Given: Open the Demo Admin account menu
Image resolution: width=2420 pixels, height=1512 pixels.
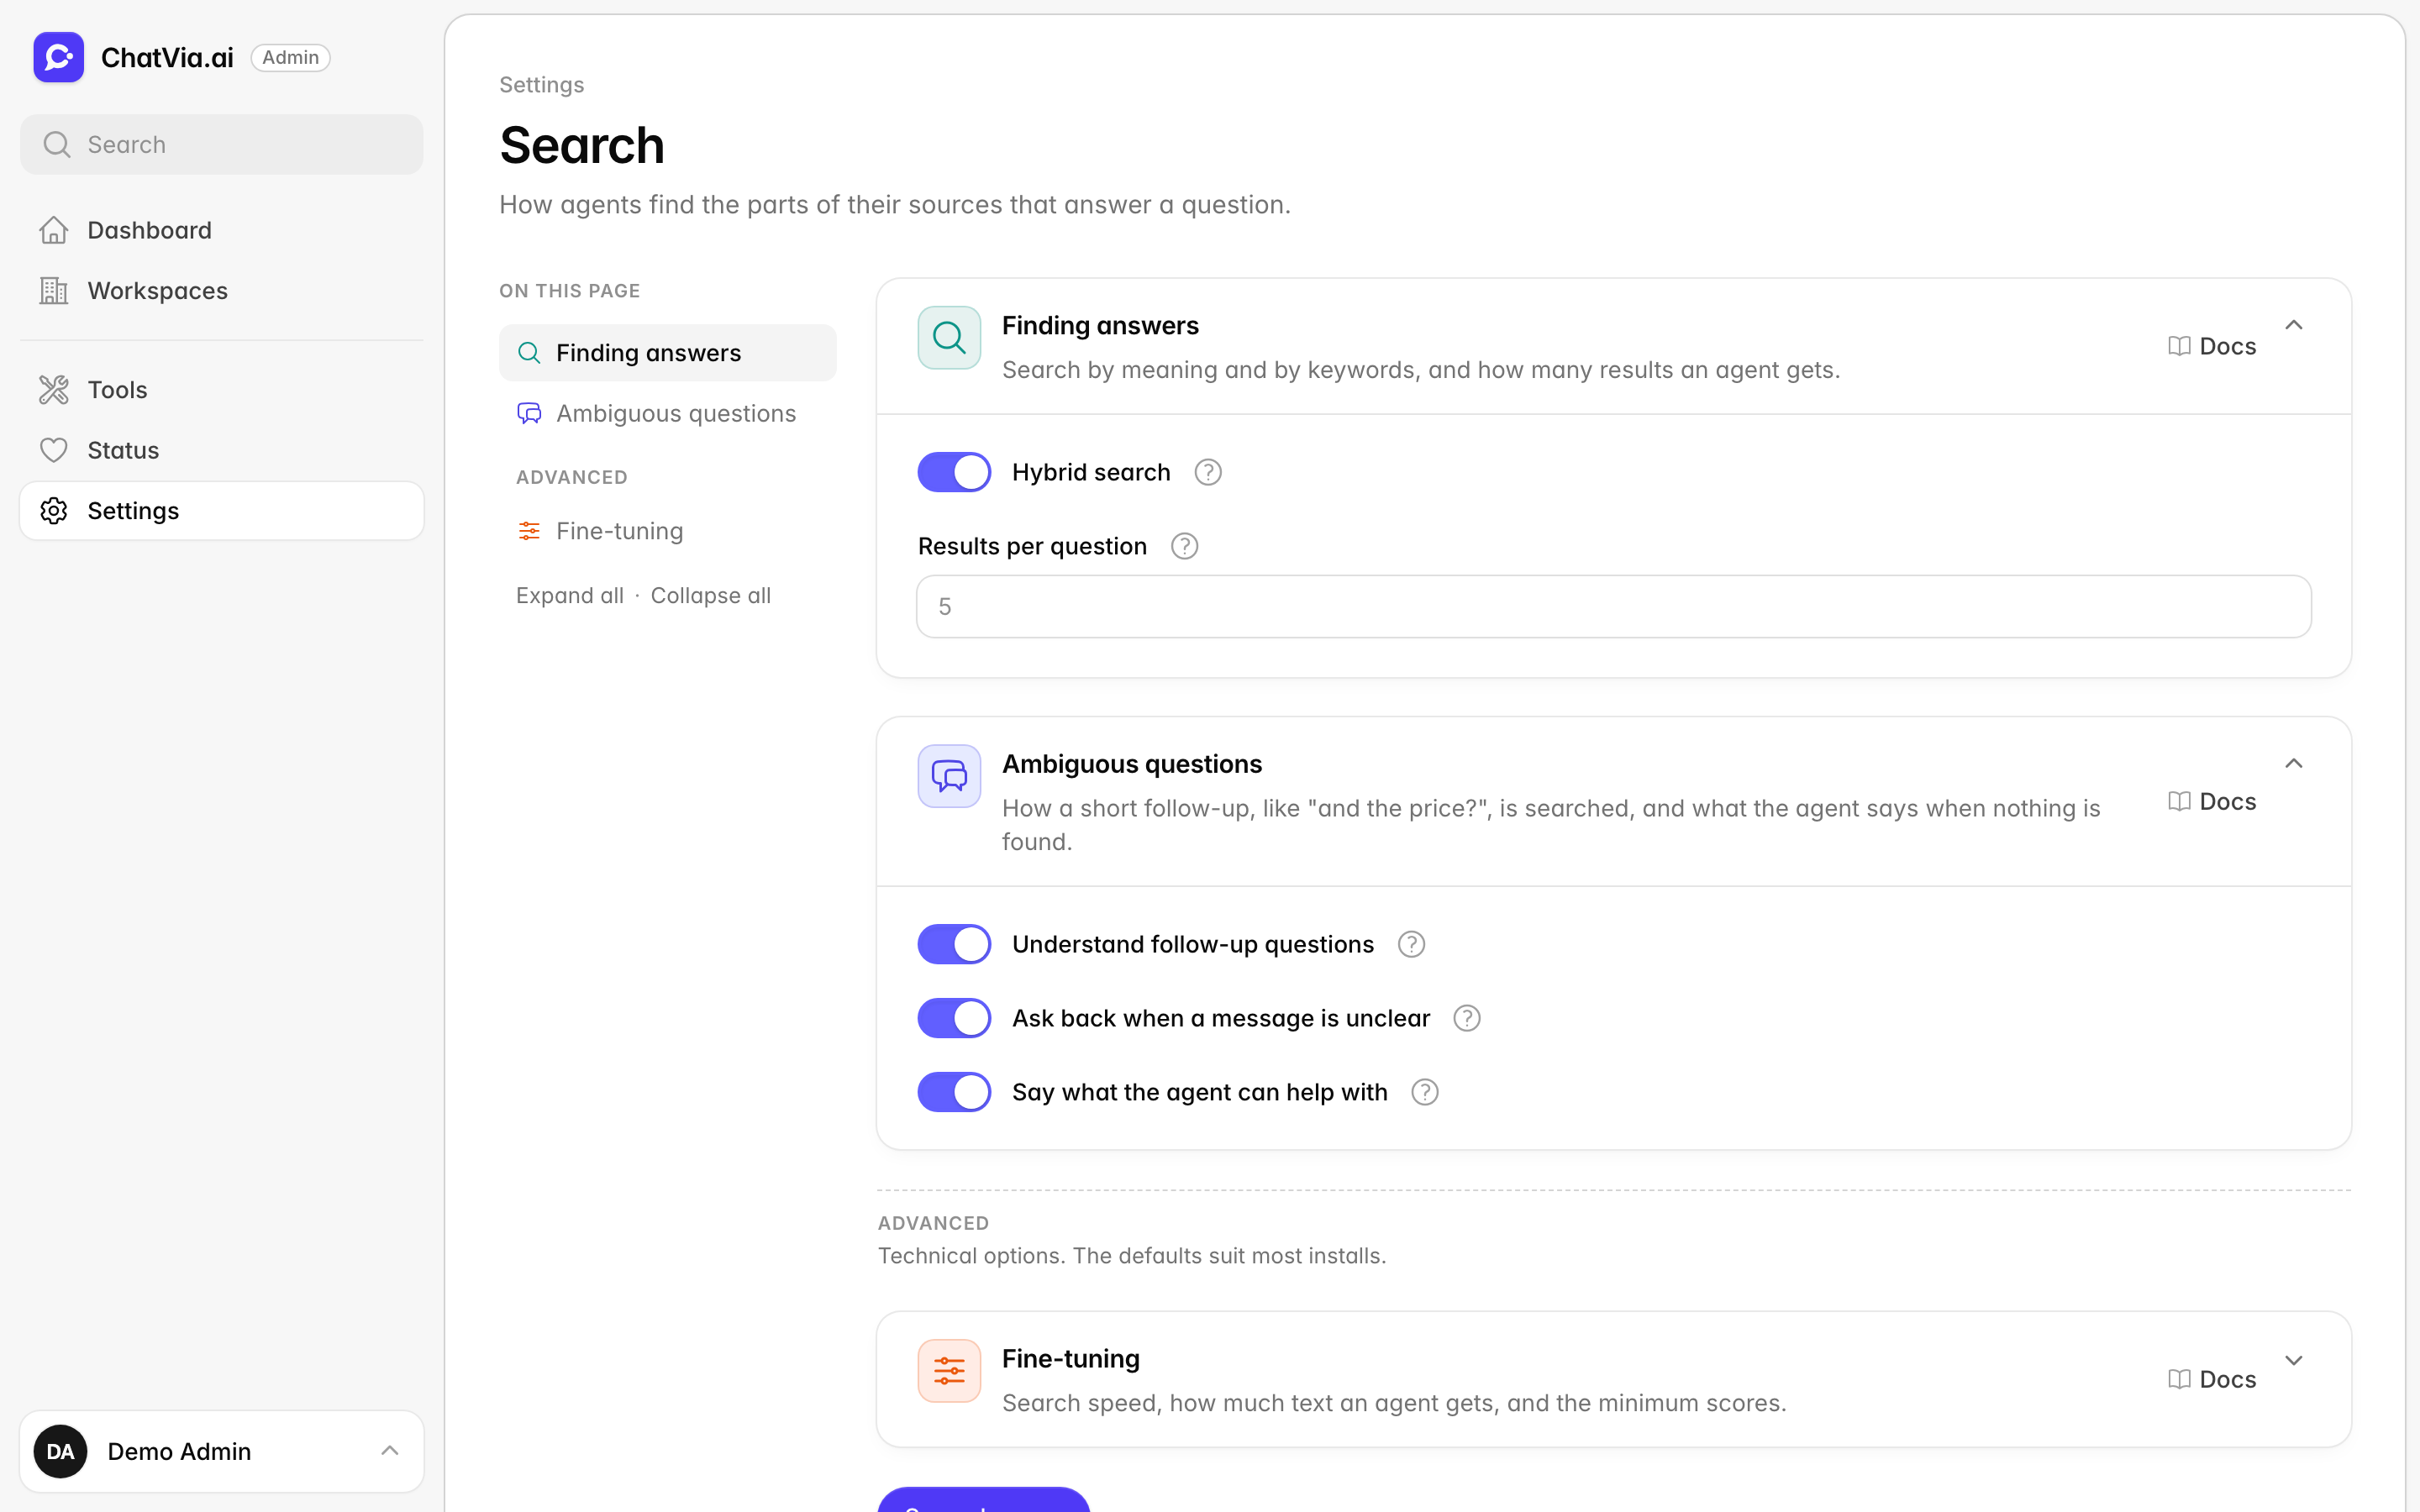Looking at the screenshot, I should 222,1451.
